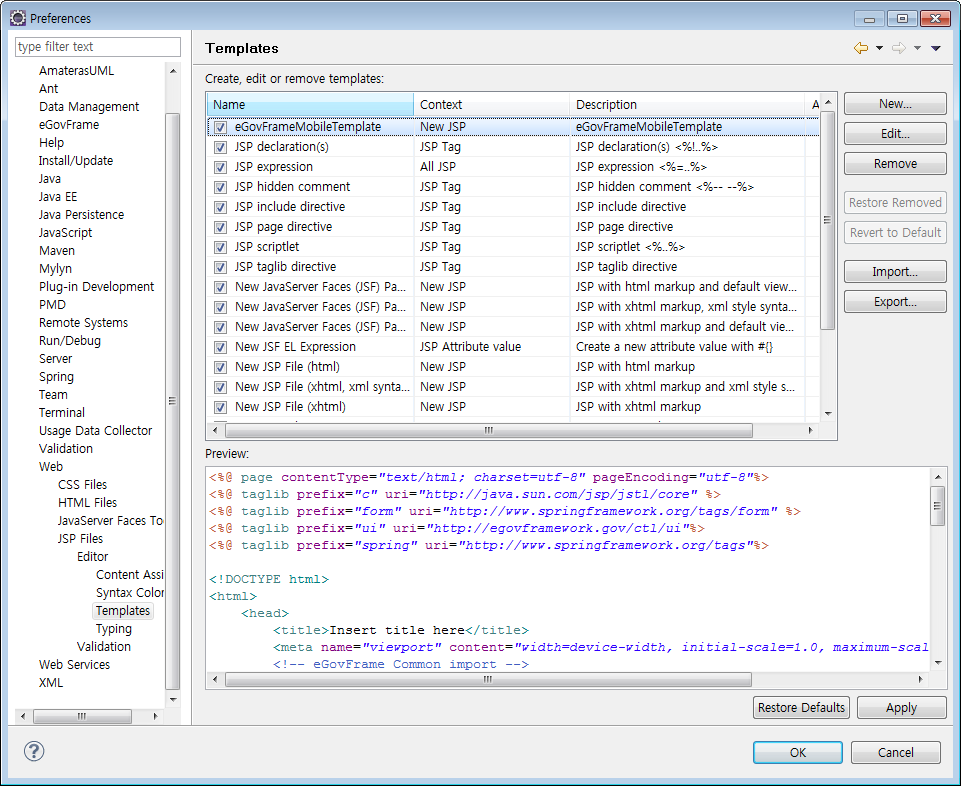This screenshot has height=786, width=961.
Task: Select Content Assist in the preferences tree
Action: click(x=130, y=575)
